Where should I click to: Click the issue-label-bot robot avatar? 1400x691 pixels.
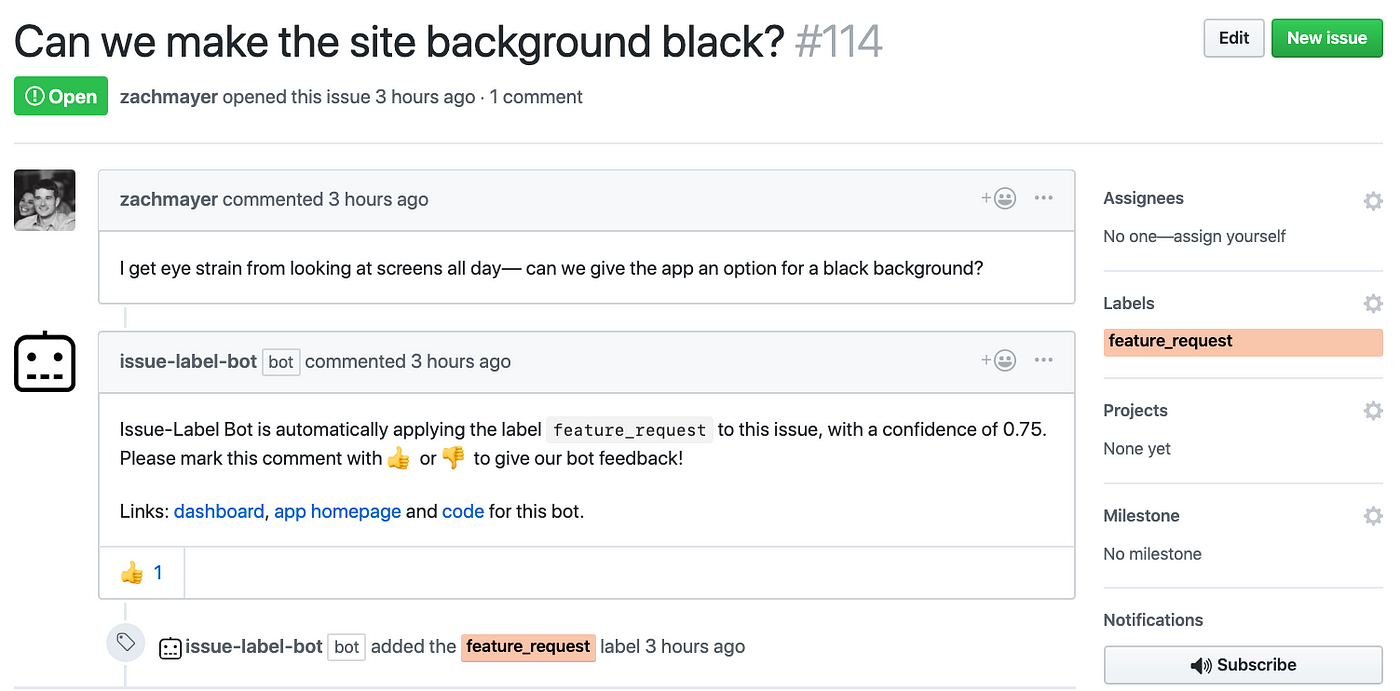pyautogui.click(x=45, y=362)
